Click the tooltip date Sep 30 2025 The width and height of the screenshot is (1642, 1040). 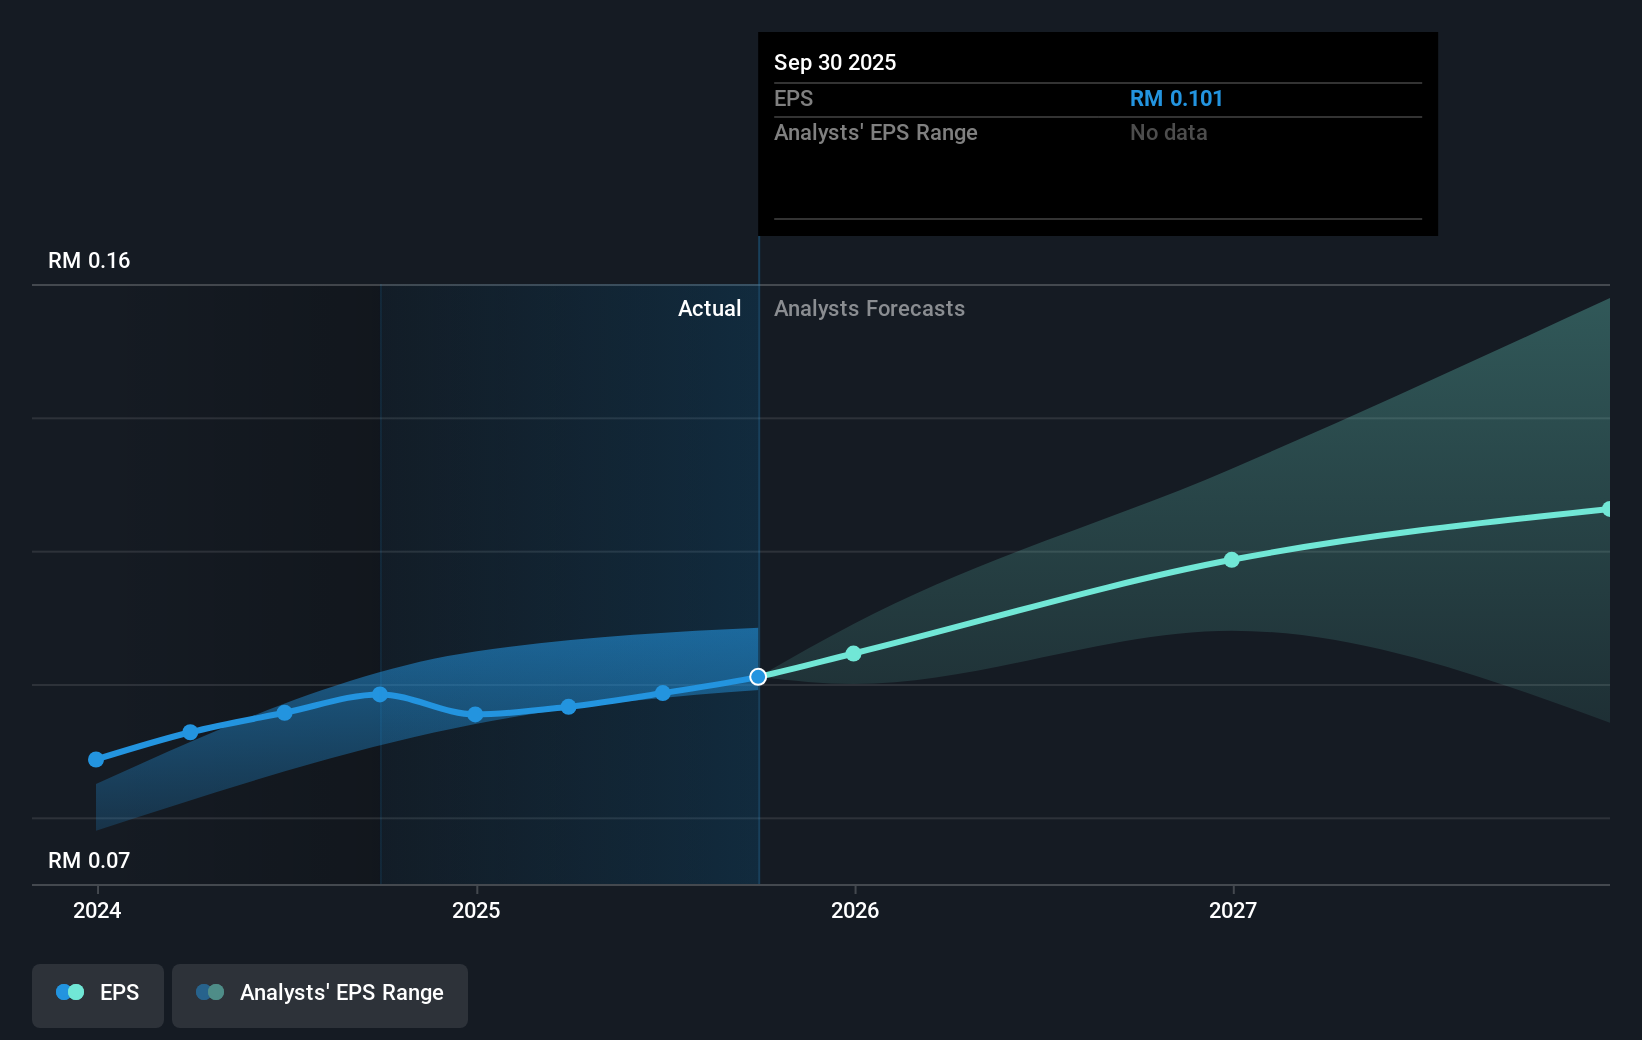(x=835, y=63)
